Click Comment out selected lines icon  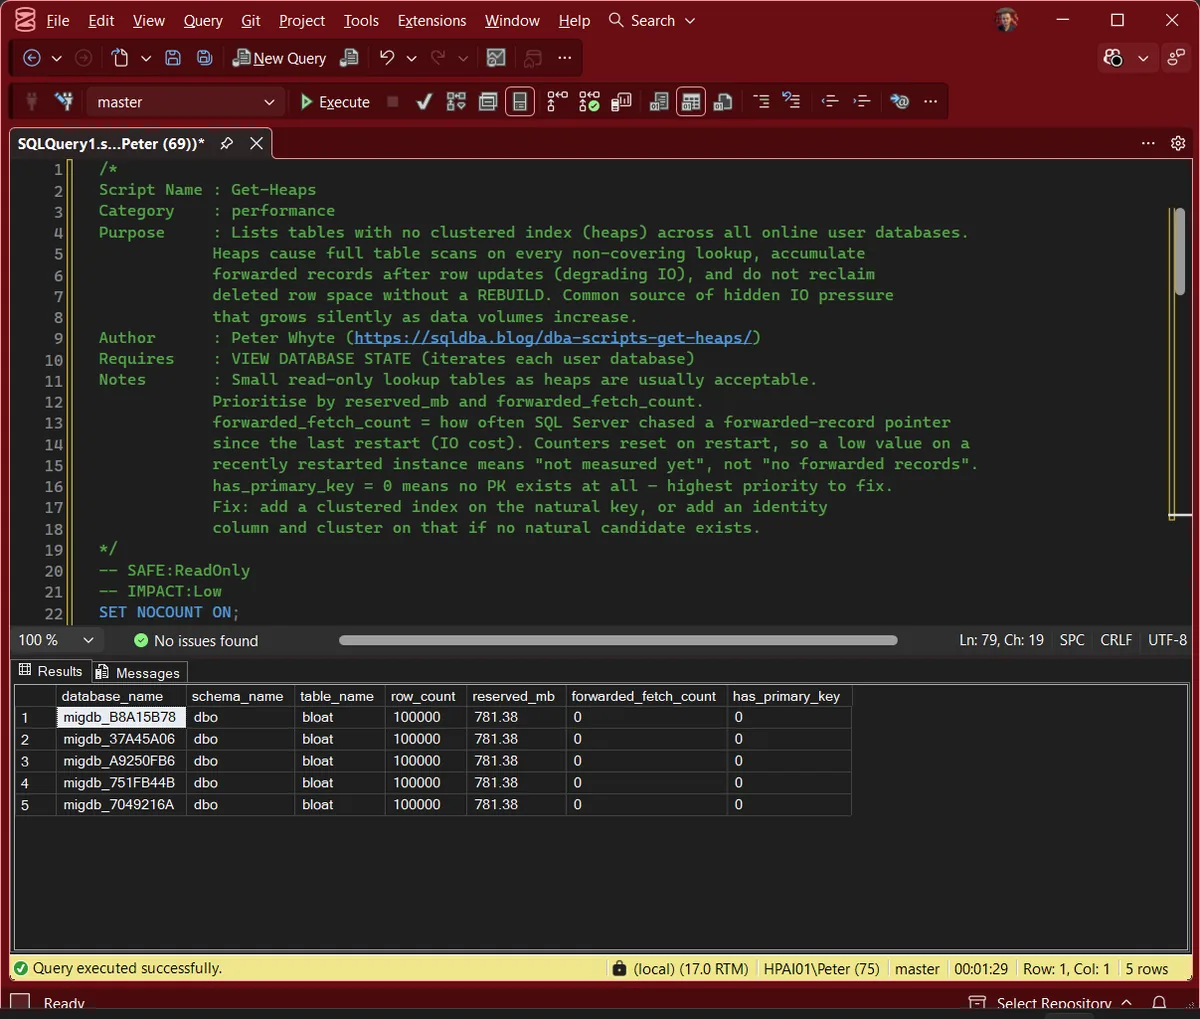point(761,102)
